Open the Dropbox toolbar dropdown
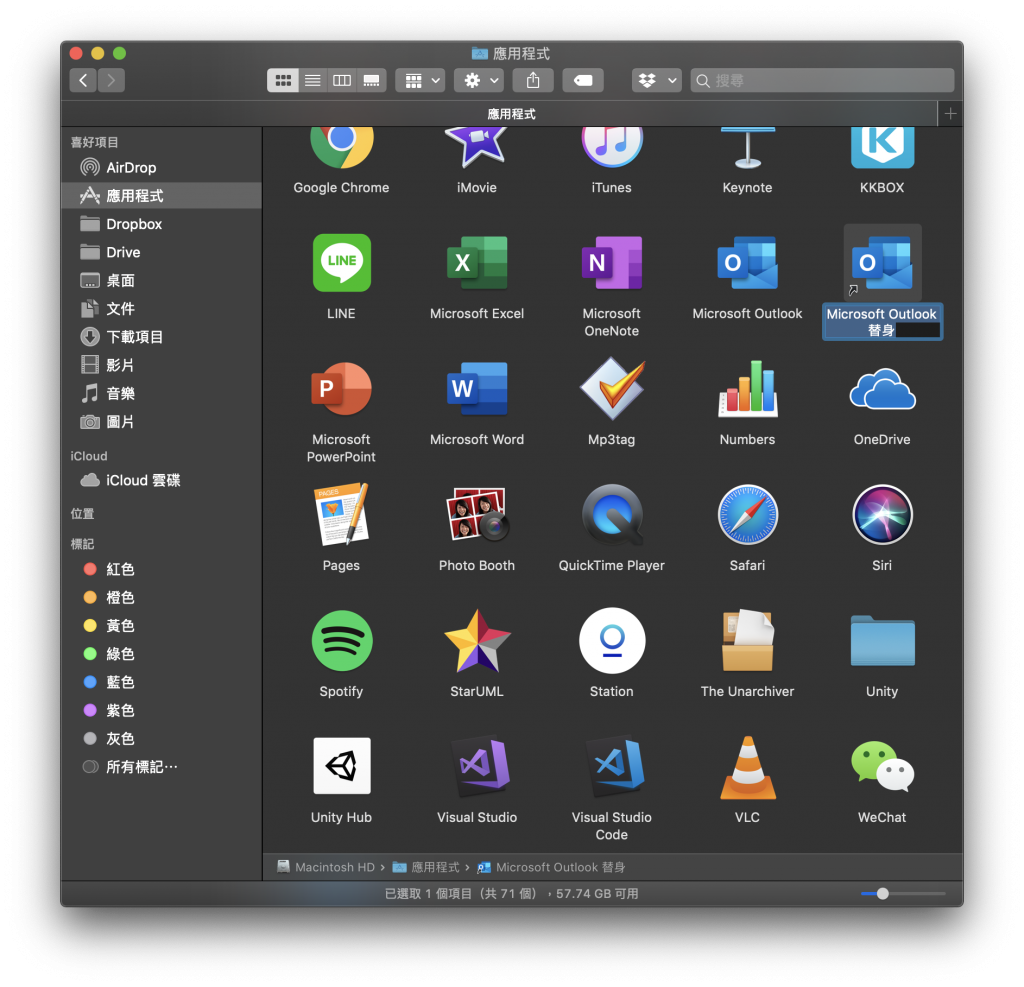The height and width of the screenshot is (987, 1024). (x=657, y=80)
